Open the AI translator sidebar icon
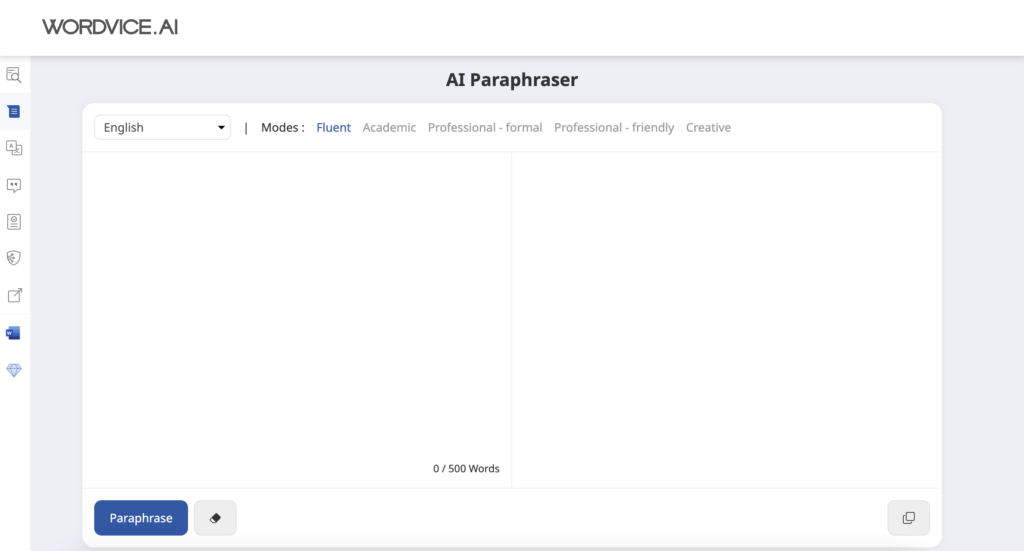The width and height of the screenshot is (1024, 551). (14, 148)
